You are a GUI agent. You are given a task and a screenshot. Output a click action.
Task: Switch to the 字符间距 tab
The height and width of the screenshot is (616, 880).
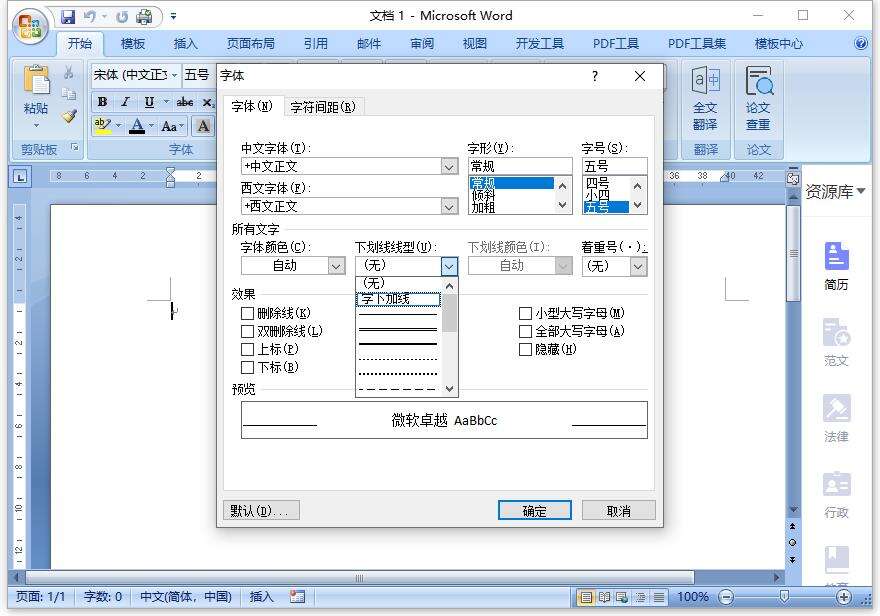pyautogui.click(x=323, y=107)
